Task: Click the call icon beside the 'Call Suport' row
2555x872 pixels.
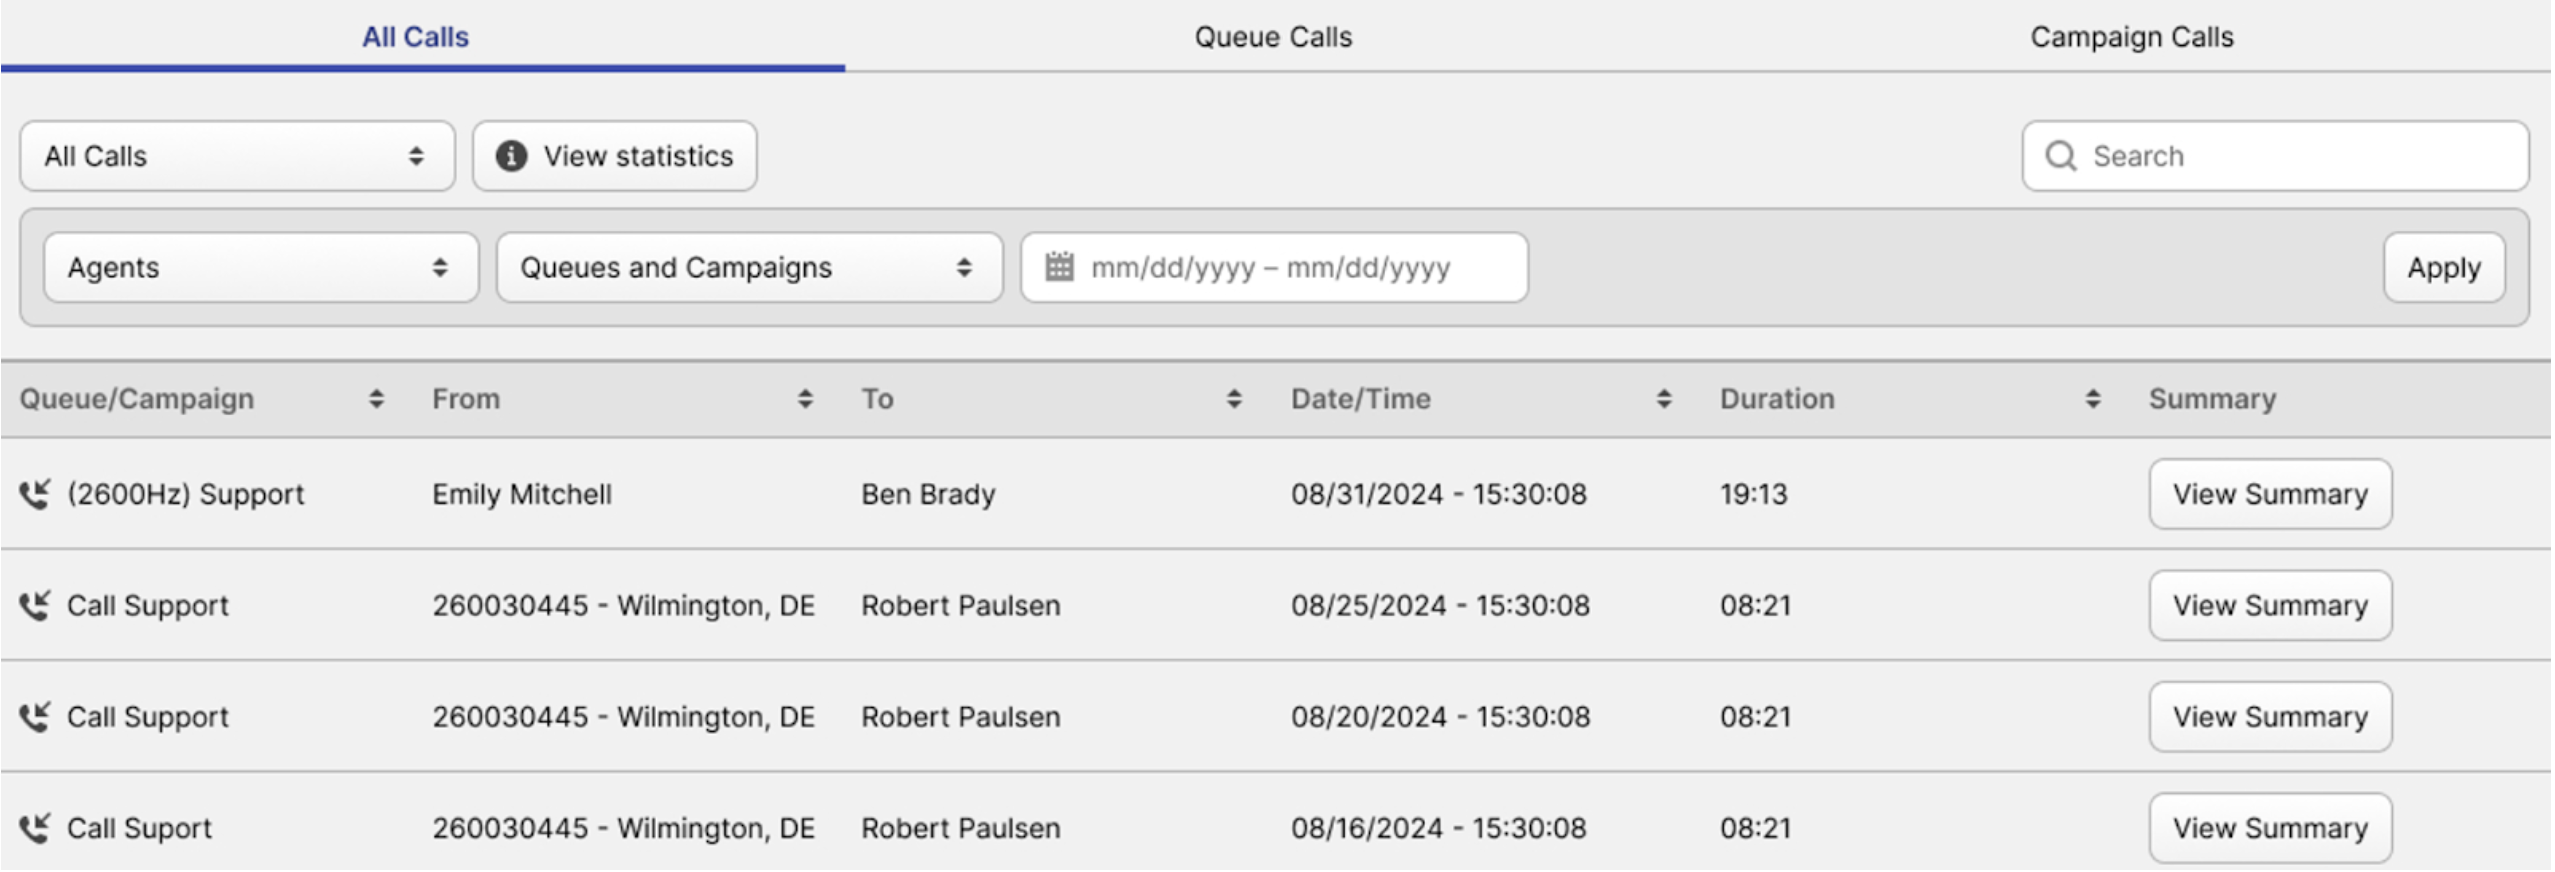Action: (x=35, y=828)
